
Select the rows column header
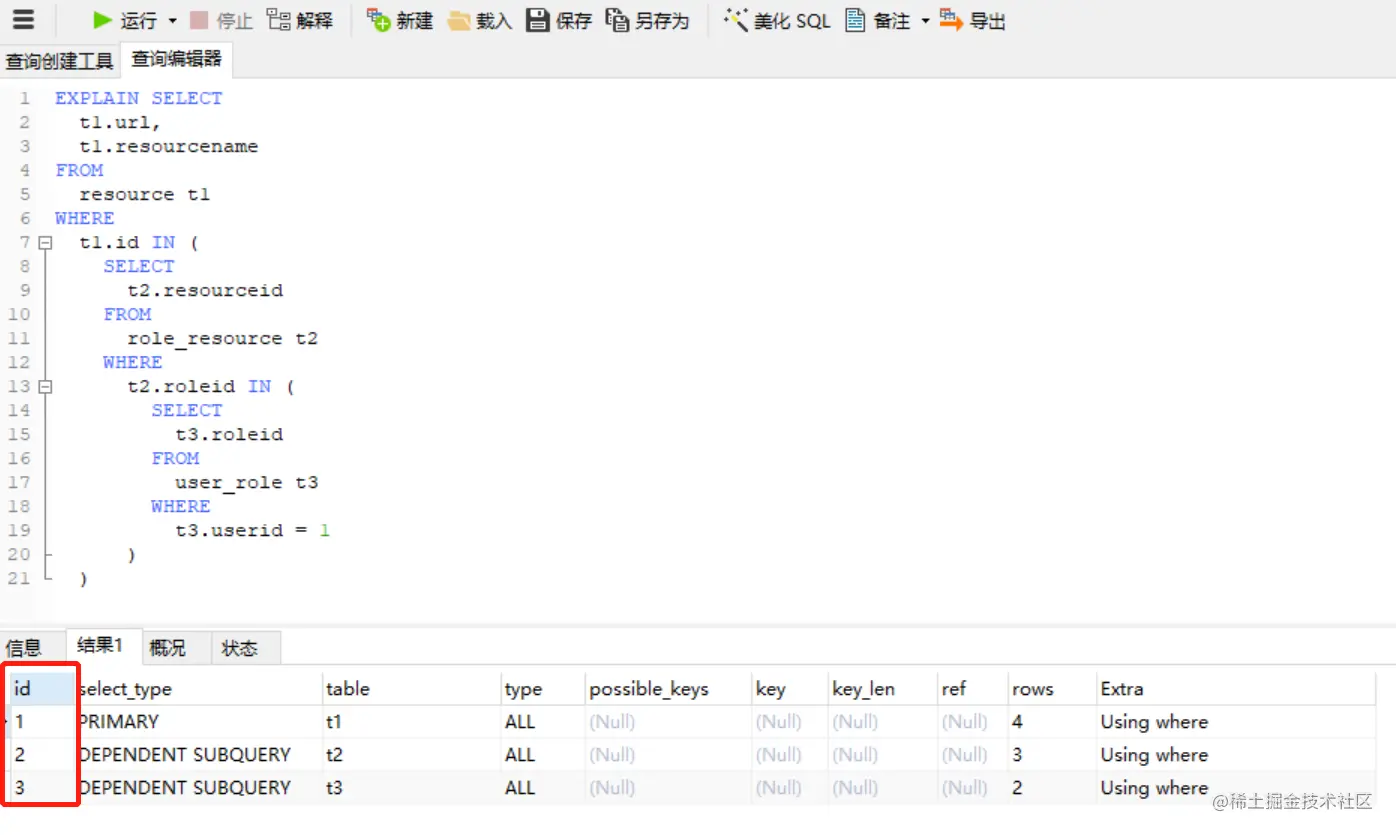click(x=1052, y=689)
